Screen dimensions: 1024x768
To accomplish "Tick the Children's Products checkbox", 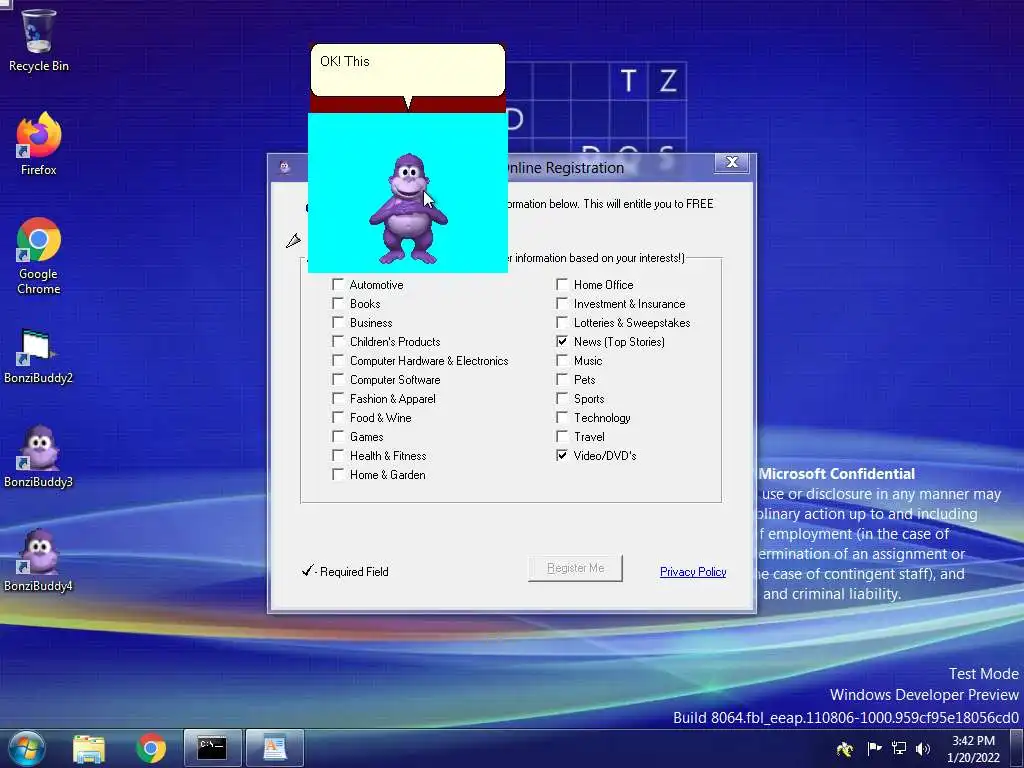I will tap(338, 341).
